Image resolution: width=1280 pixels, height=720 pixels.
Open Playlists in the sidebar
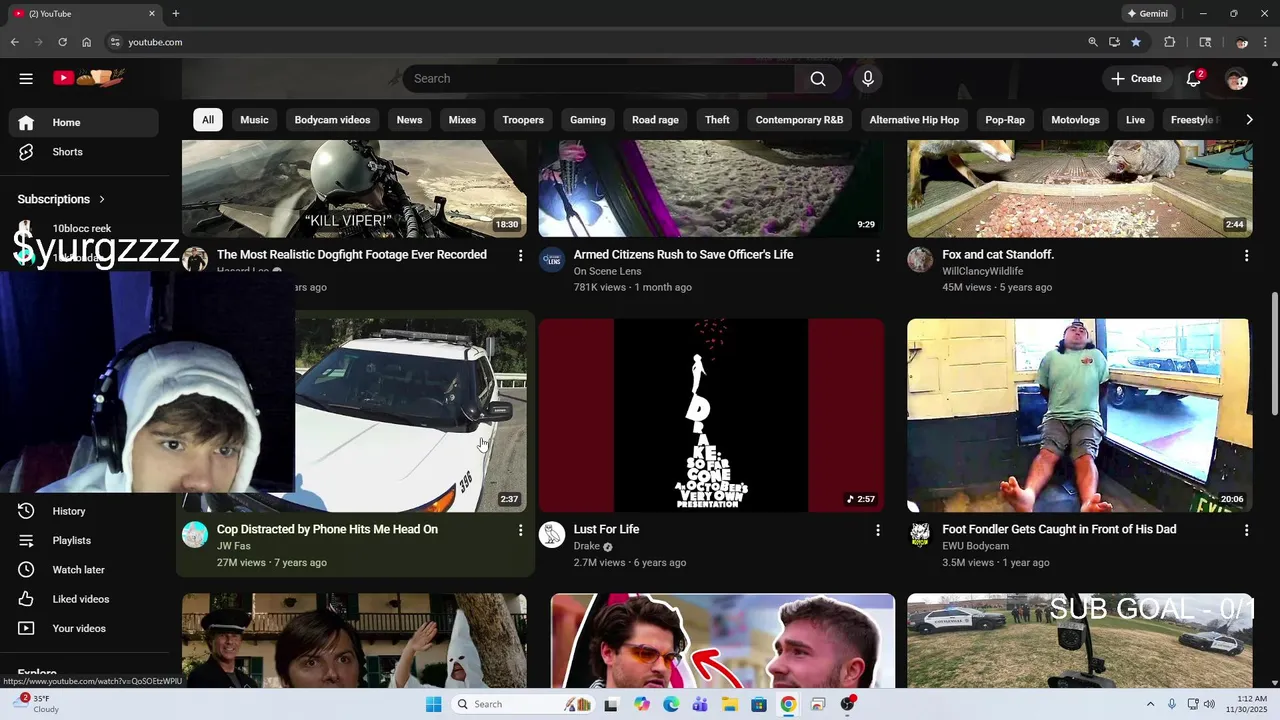(84, 540)
